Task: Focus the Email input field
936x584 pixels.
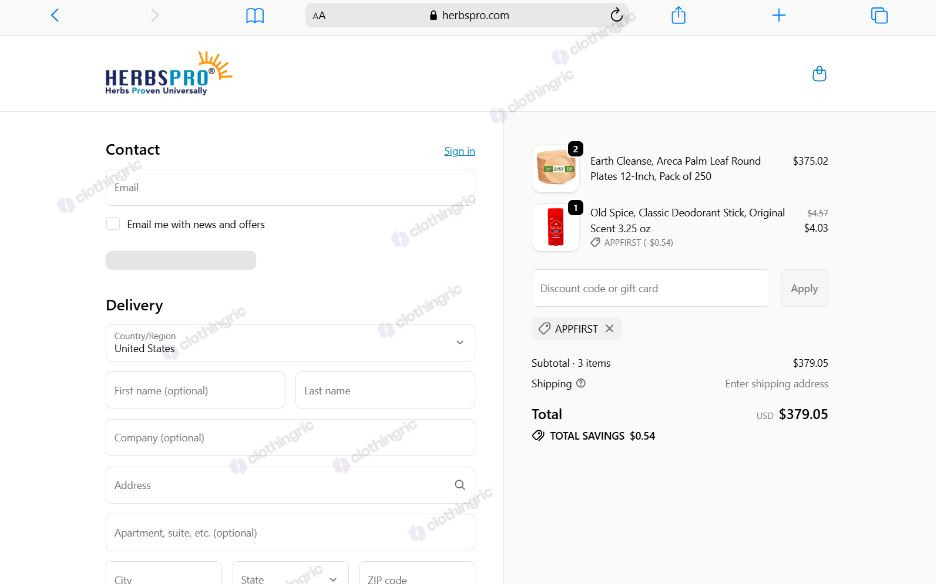Action: pyautogui.click(x=290, y=188)
